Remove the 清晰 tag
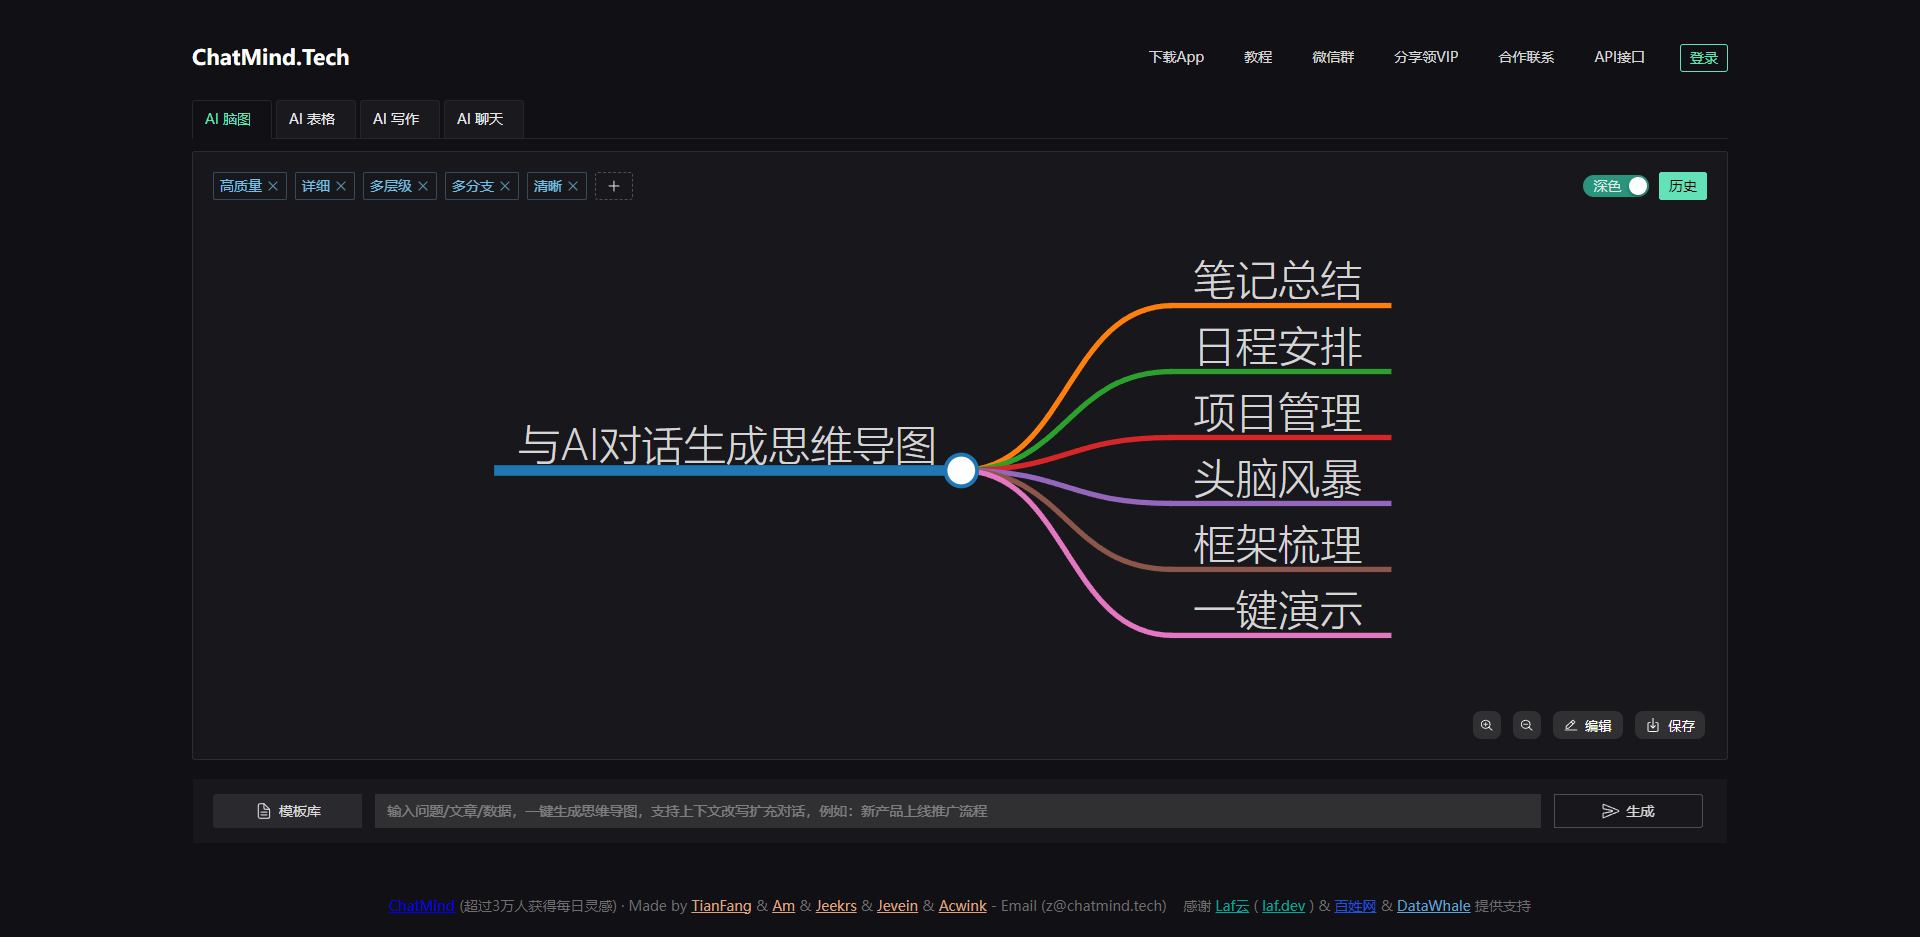1920x937 pixels. click(x=573, y=186)
